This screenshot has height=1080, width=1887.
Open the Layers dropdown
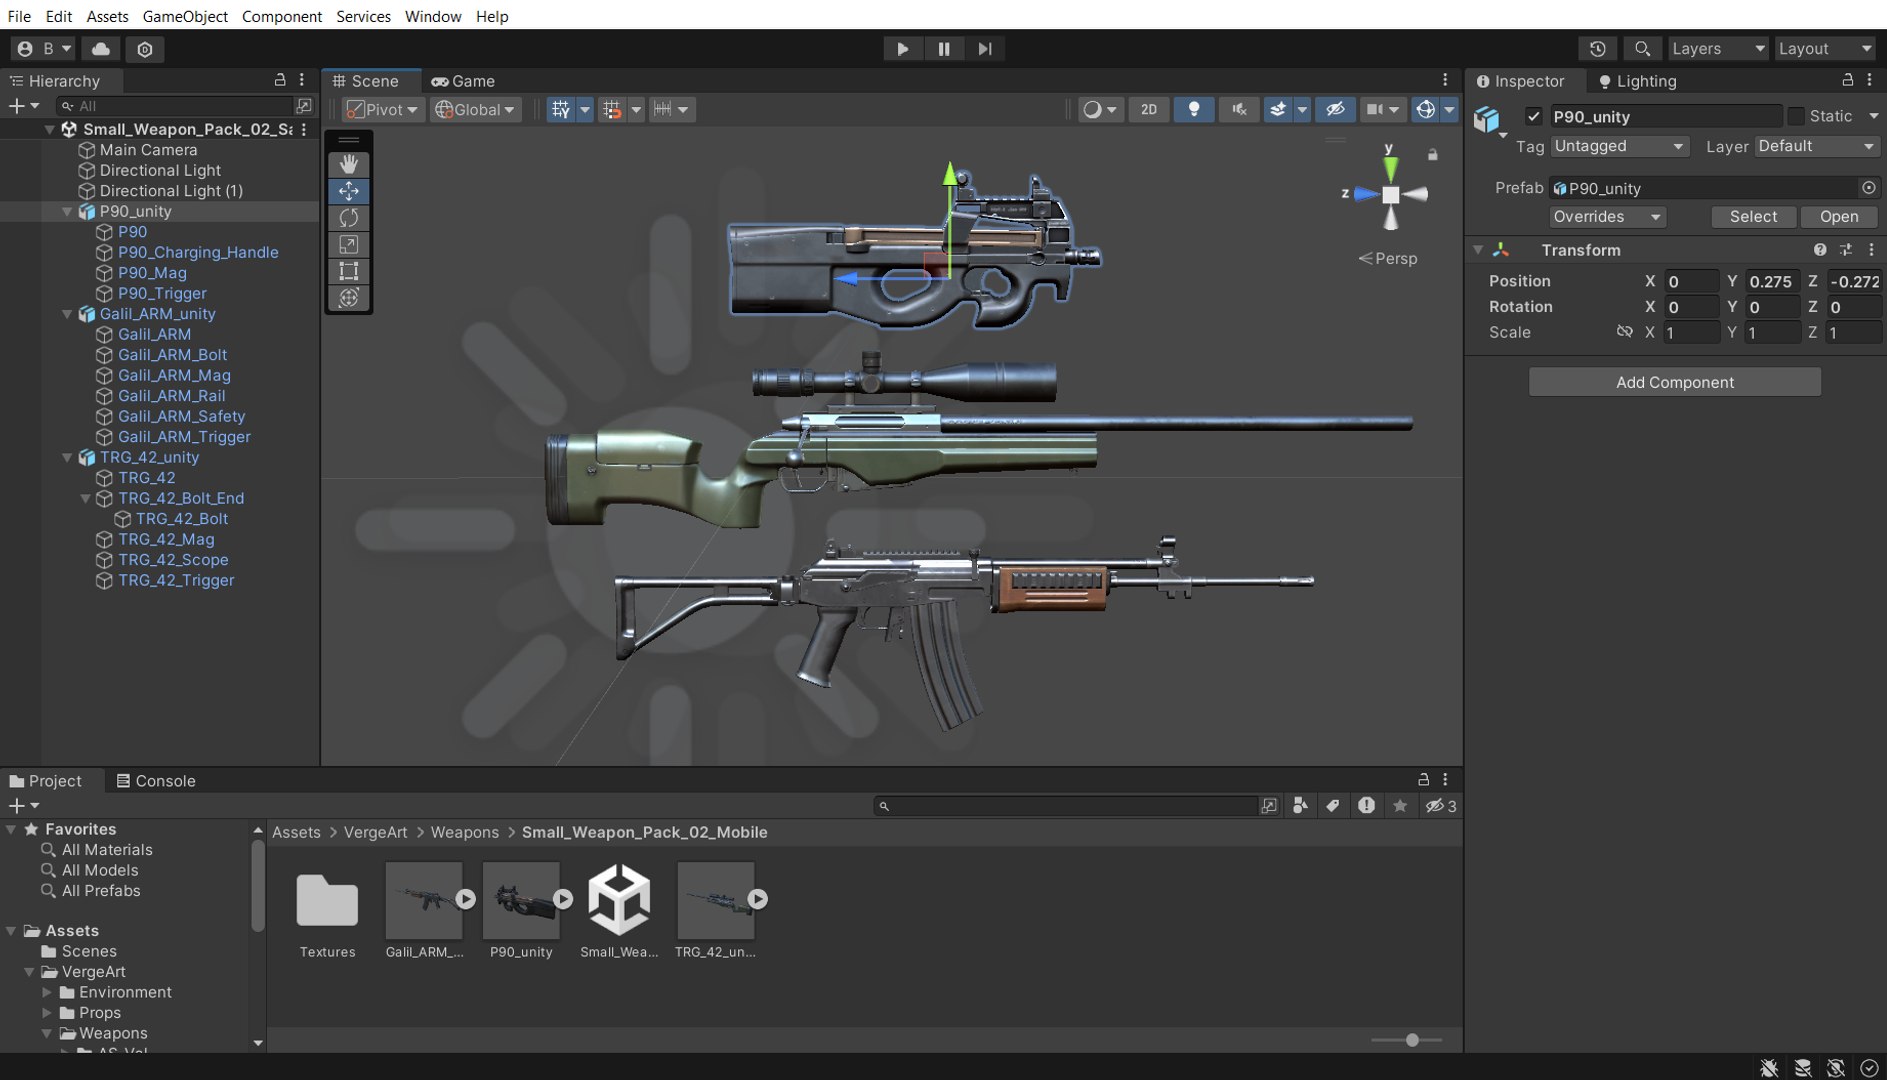(x=1717, y=48)
